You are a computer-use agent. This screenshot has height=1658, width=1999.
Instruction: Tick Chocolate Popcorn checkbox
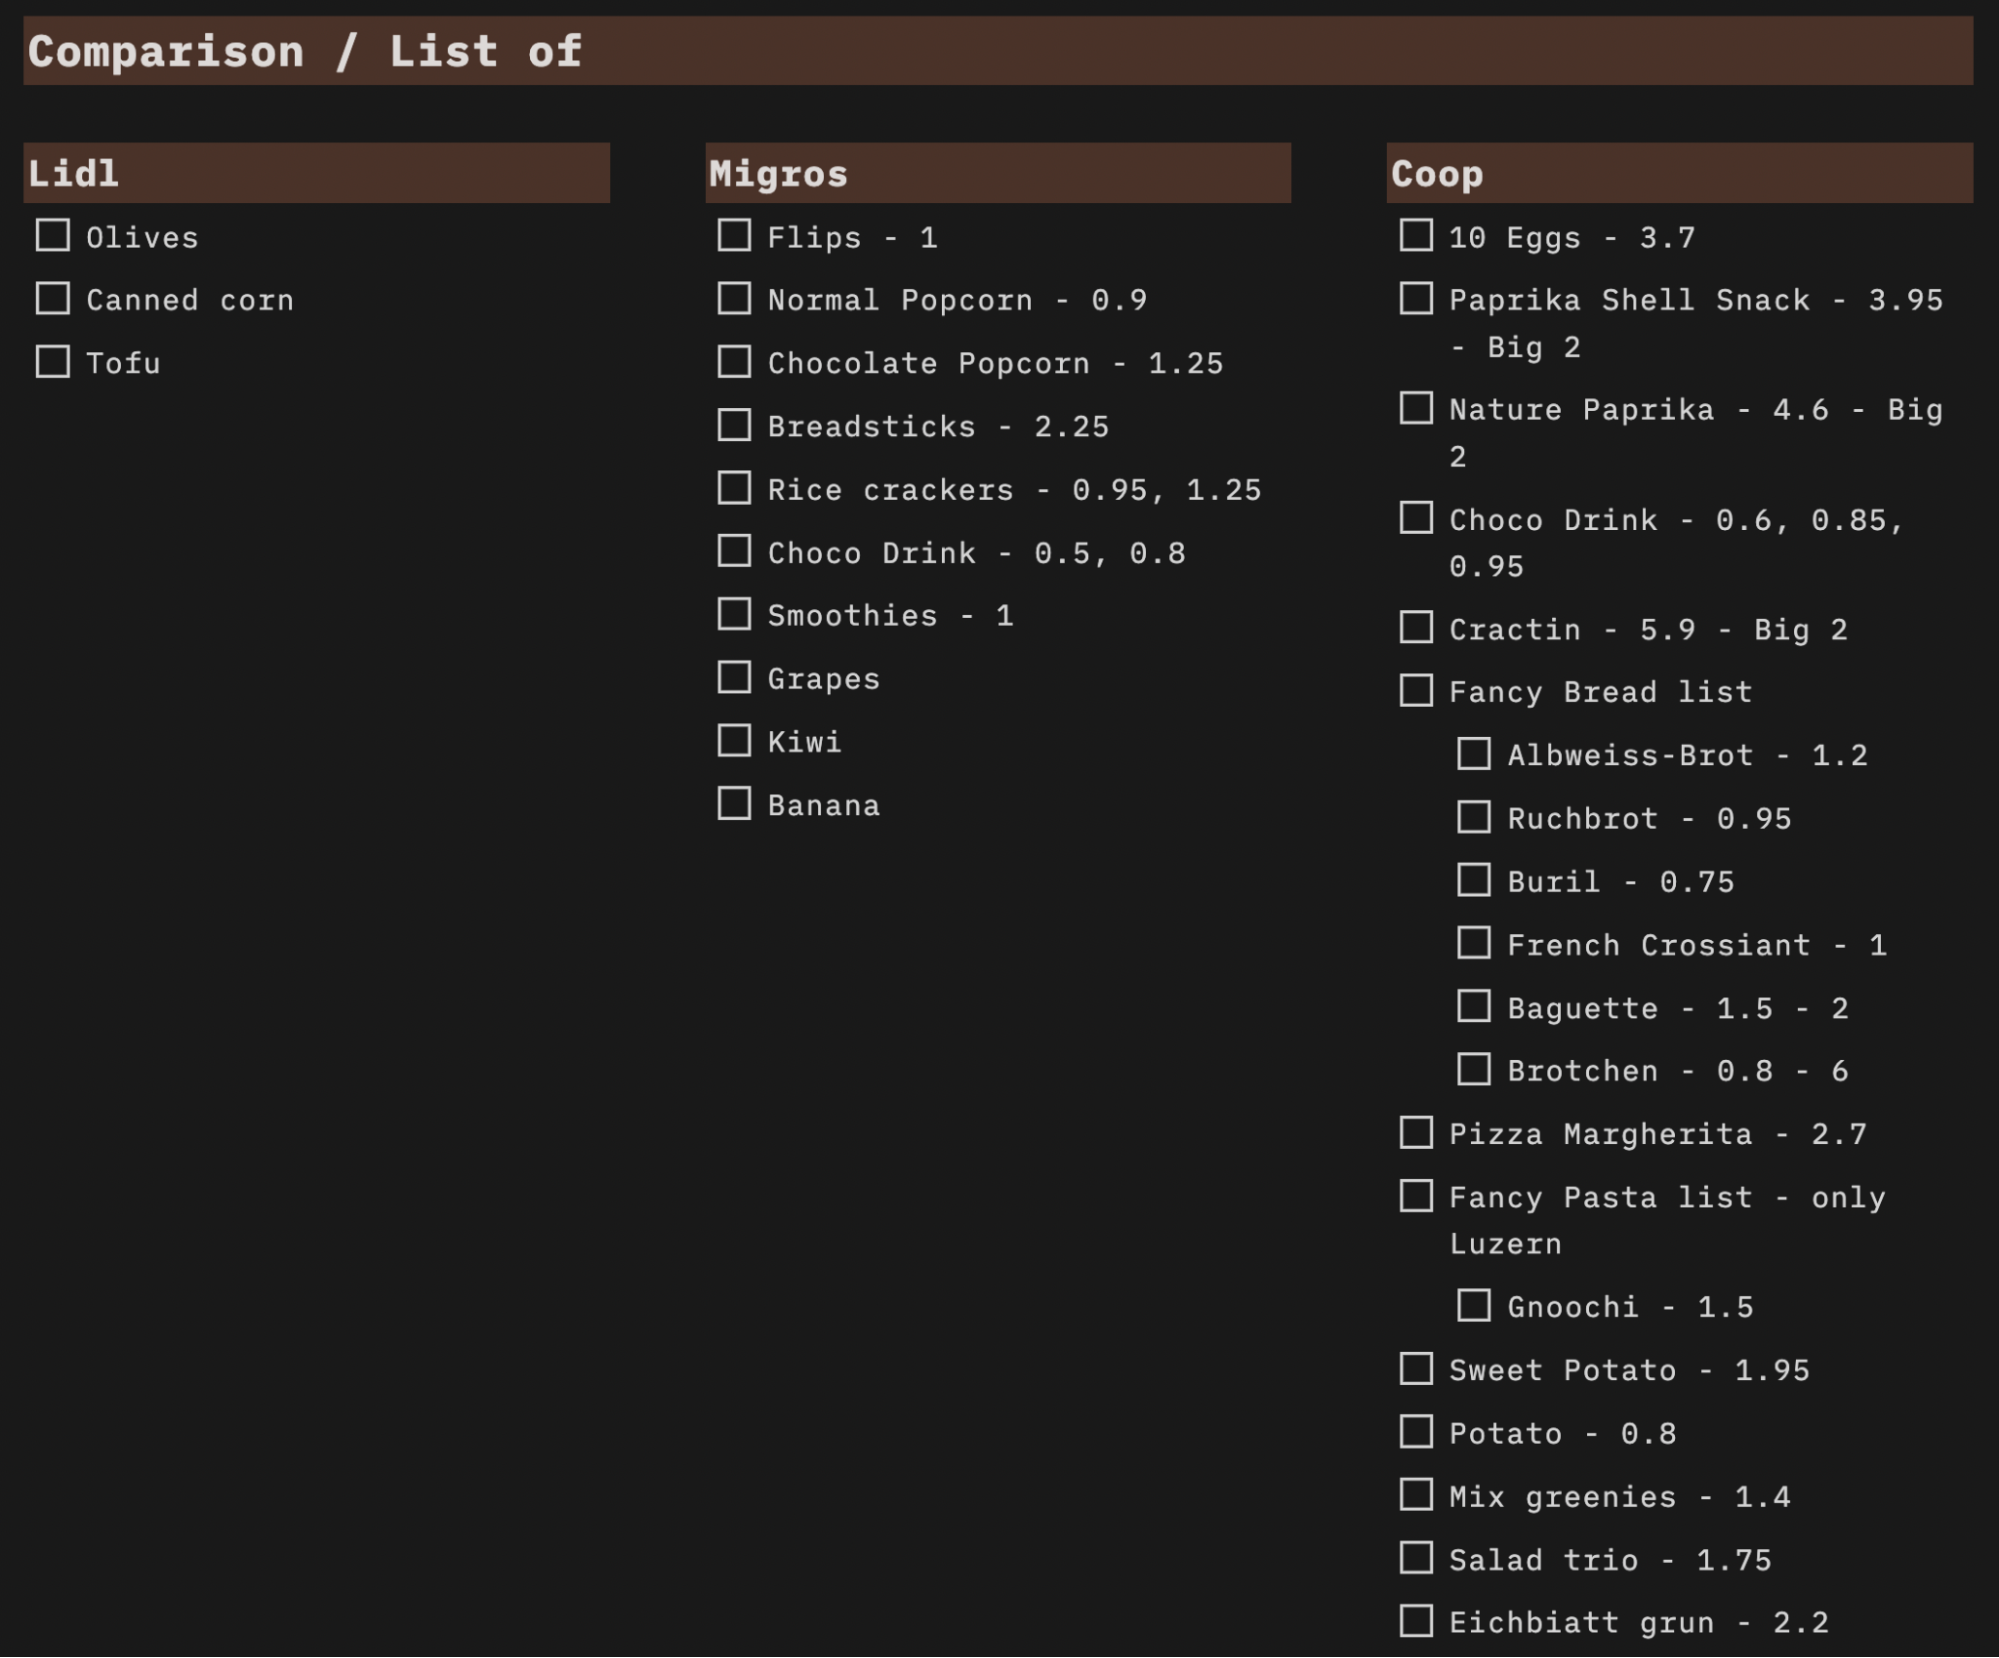(734, 362)
